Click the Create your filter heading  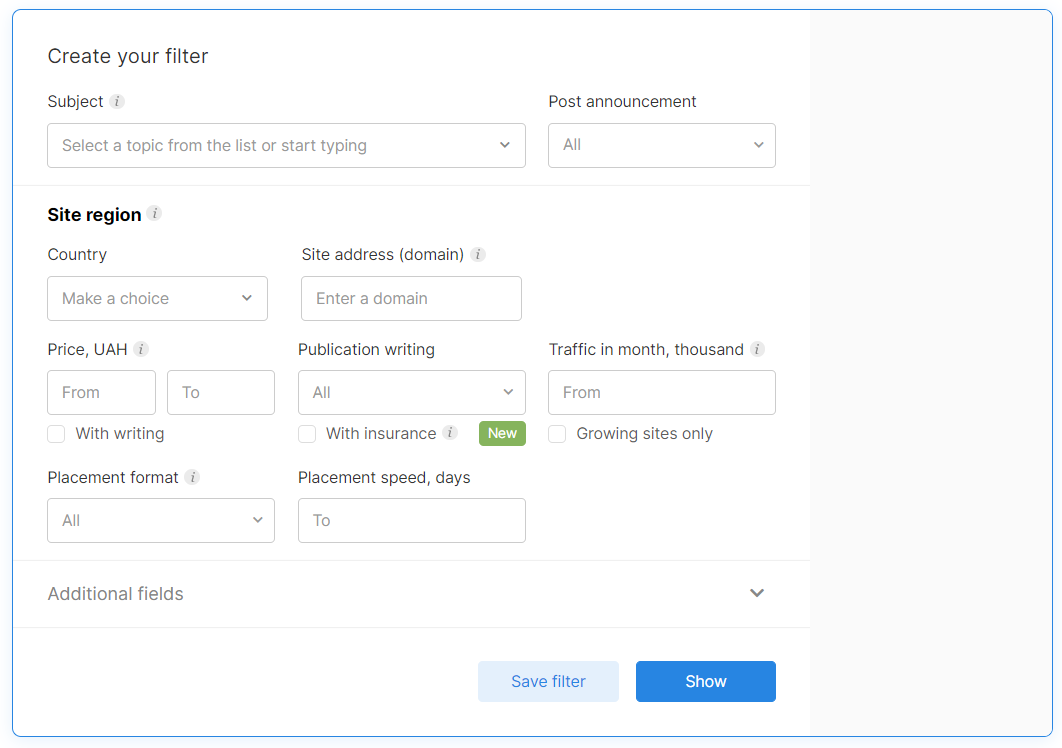coord(128,56)
